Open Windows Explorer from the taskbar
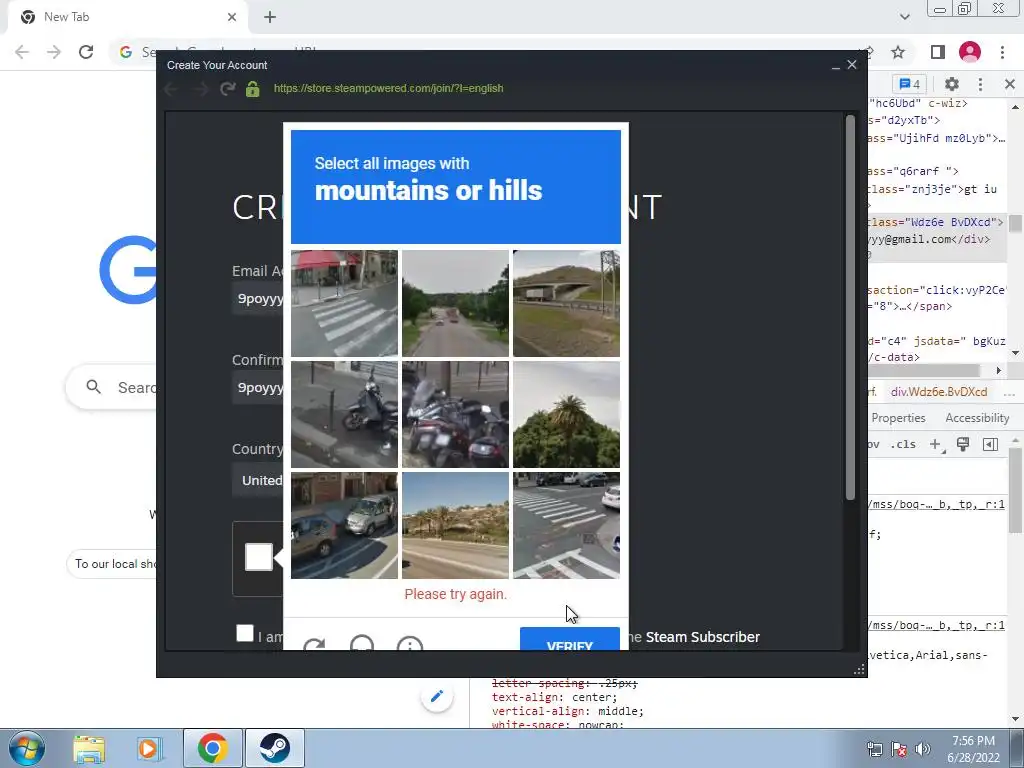Image resolution: width=1024 pixels, height=768 pixels. tap(89, 748)
